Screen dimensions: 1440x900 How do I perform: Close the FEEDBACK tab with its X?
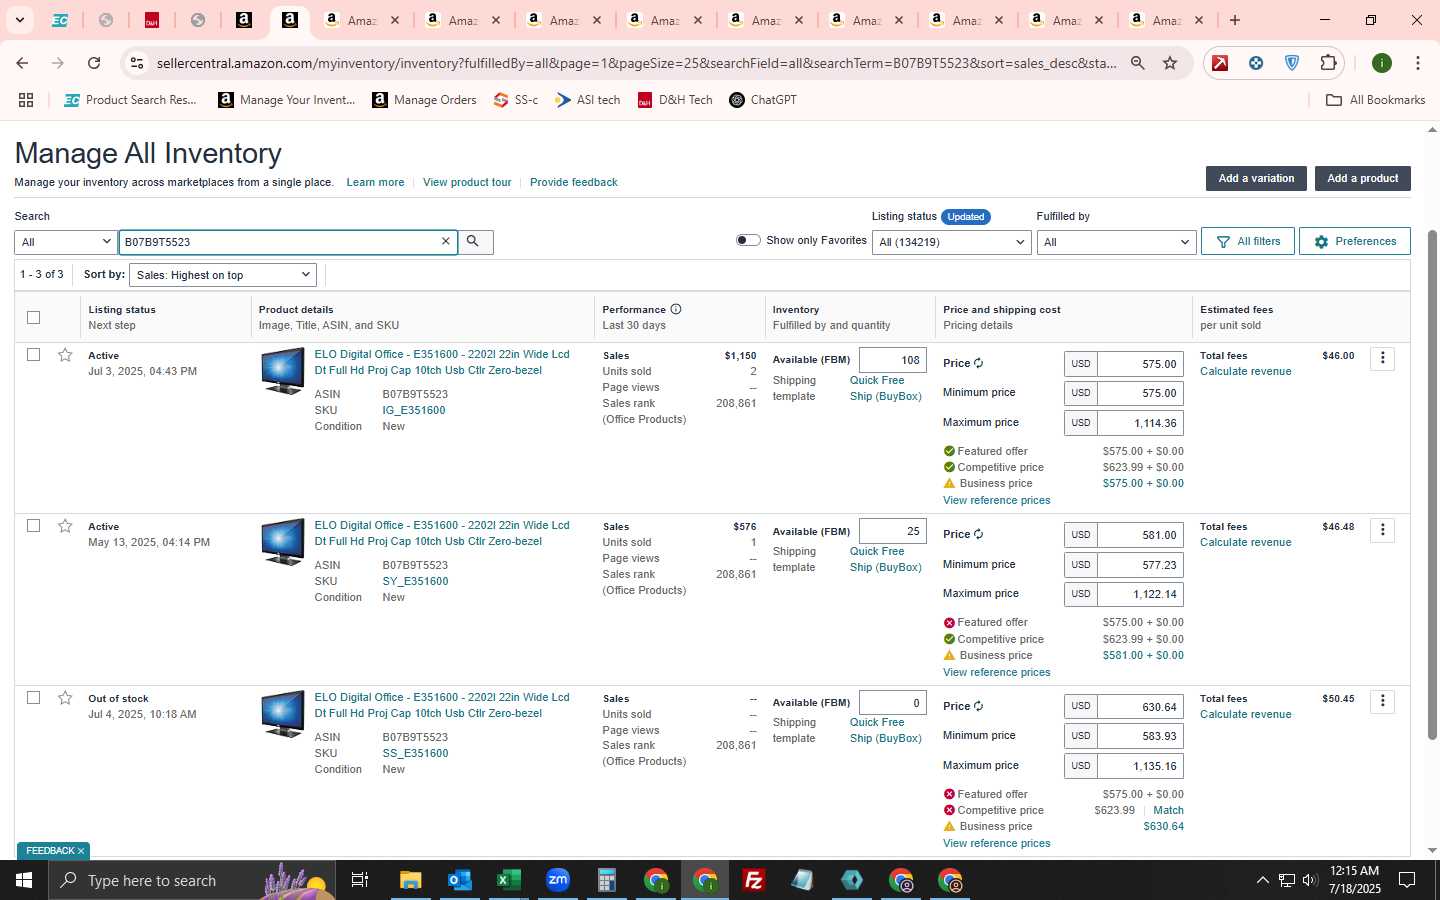click(81, 851)
